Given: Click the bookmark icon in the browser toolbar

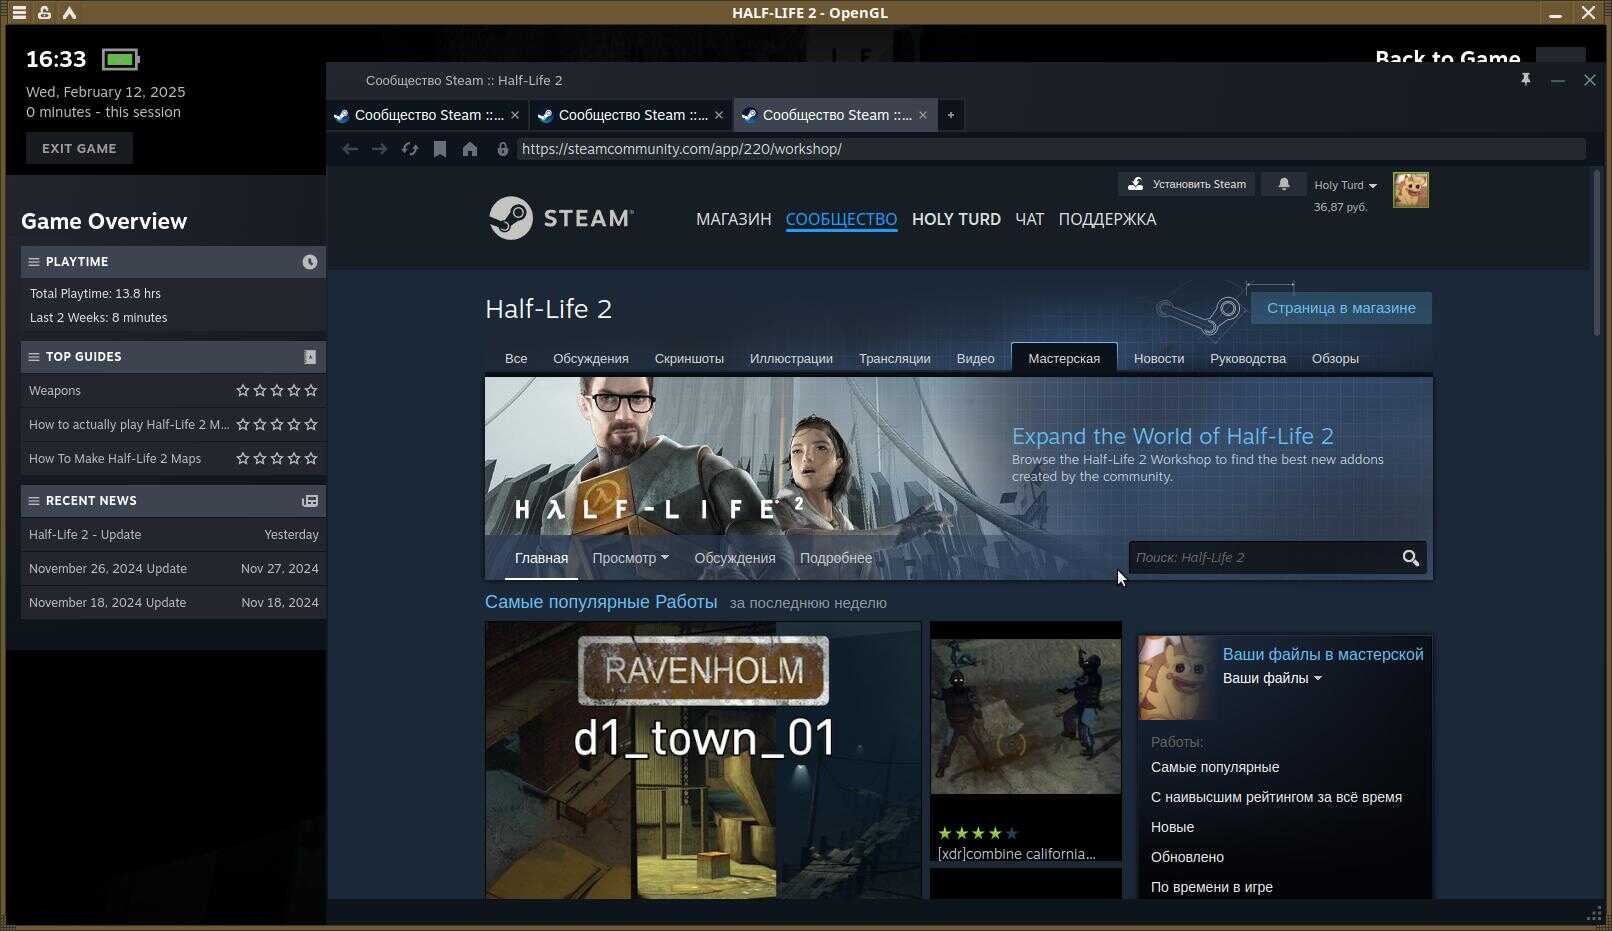Looking at the screenshot, I should tap(440, 149).
